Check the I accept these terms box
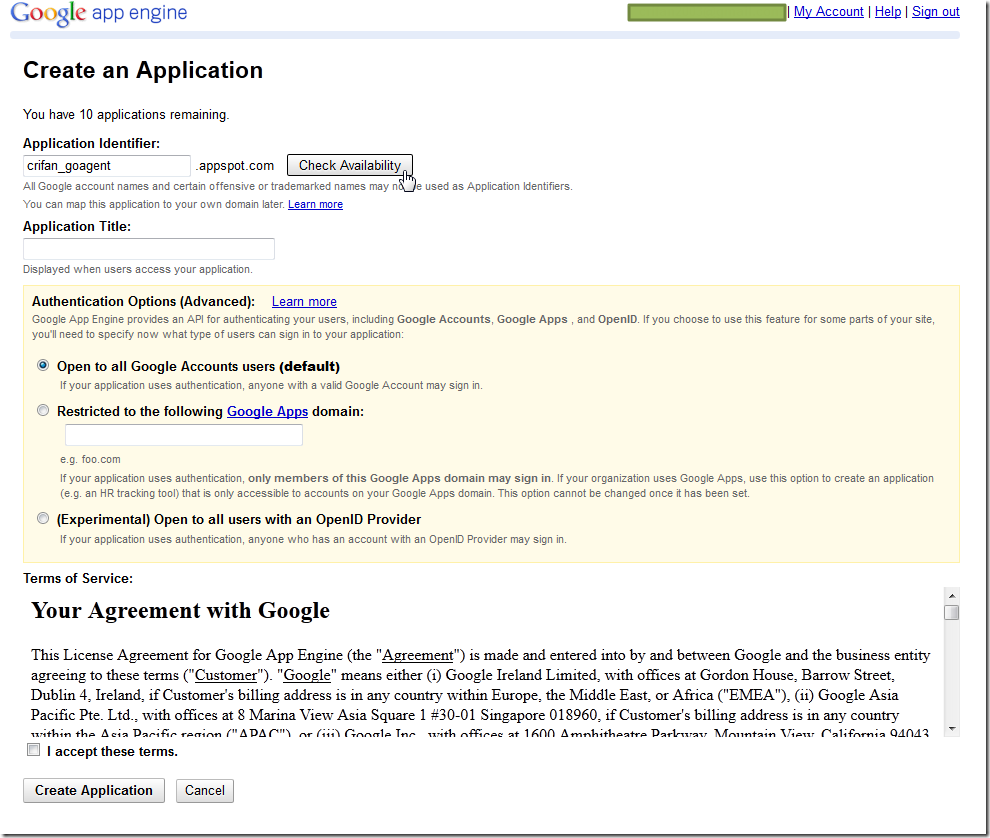This screenshot has width=990, height=838. [34, 750]
